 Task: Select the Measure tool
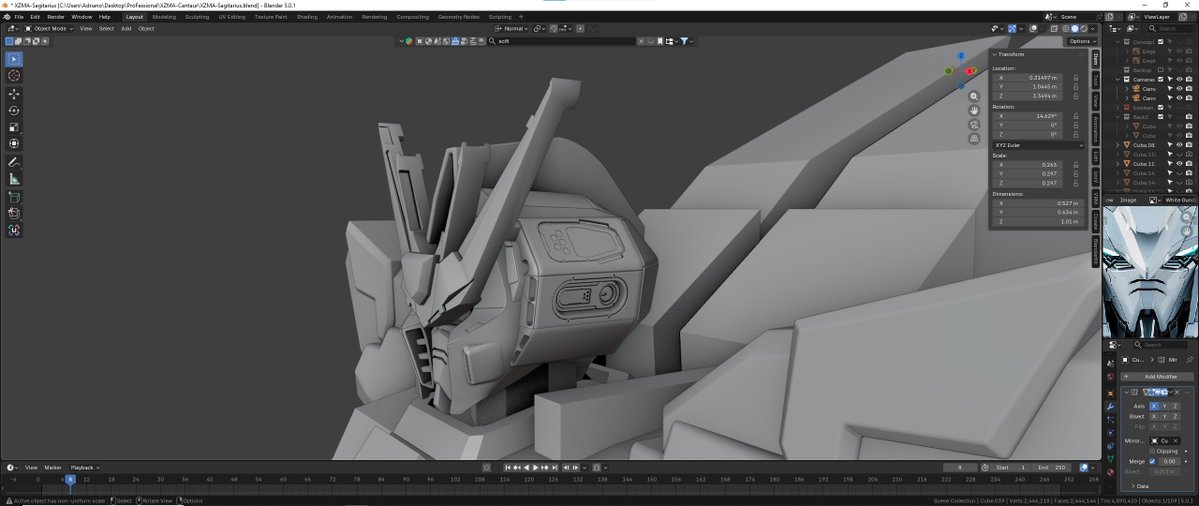pos(14,179)
